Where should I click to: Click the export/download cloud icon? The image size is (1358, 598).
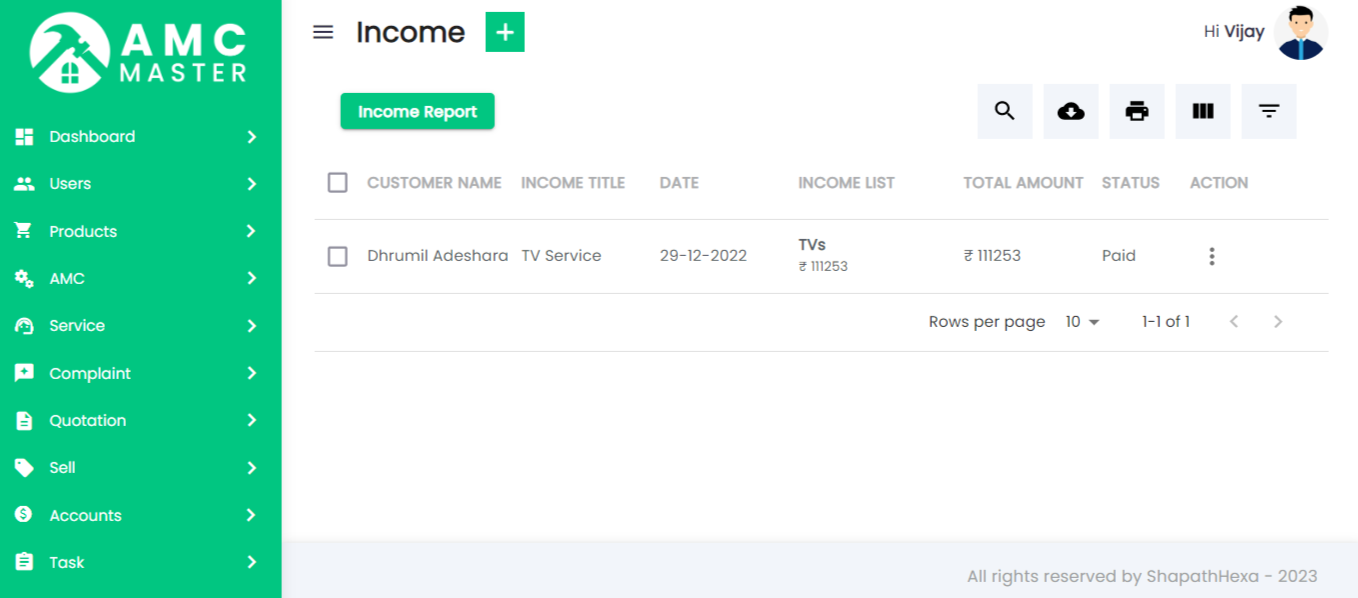1071,111
